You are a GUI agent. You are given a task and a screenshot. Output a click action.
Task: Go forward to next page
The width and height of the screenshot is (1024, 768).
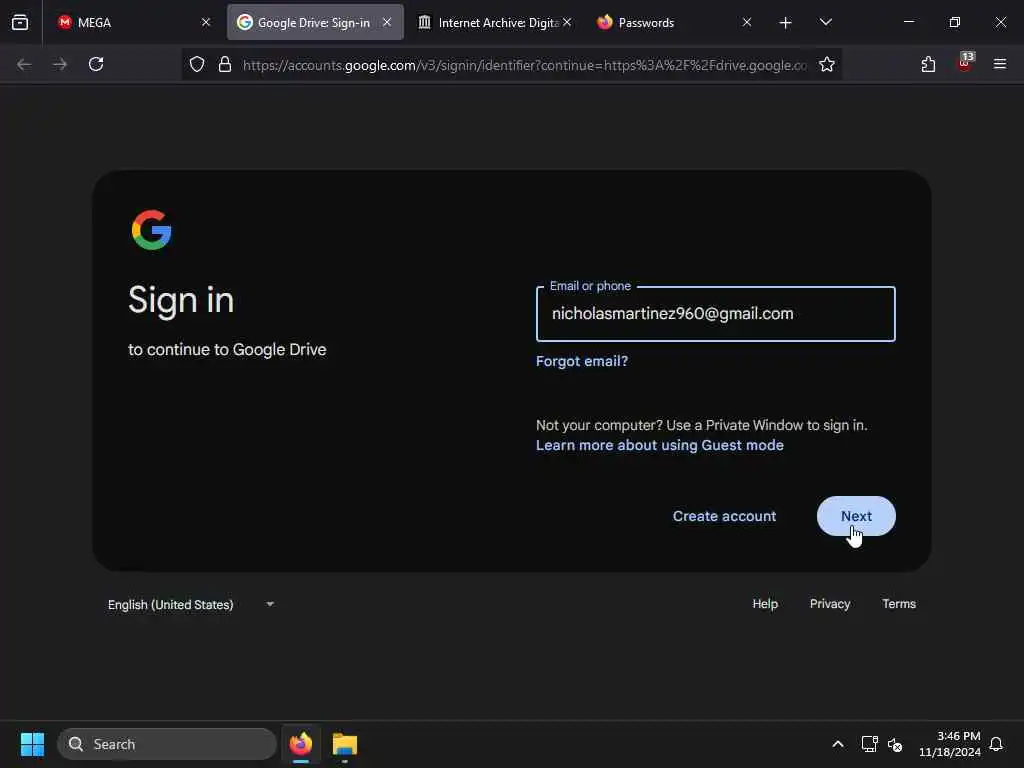click(60, 64)
